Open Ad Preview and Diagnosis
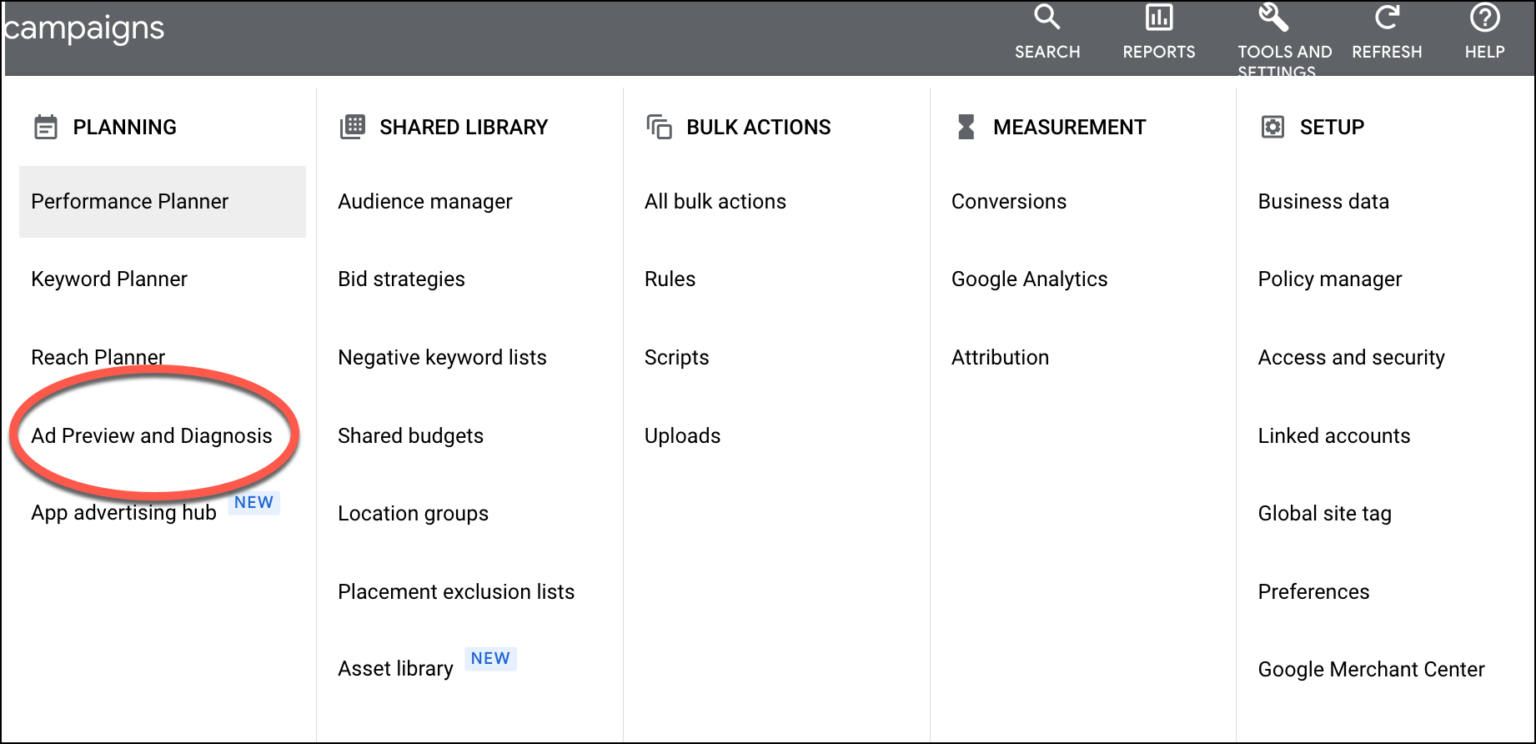The image size is (1536, 744). pos(152,435)
